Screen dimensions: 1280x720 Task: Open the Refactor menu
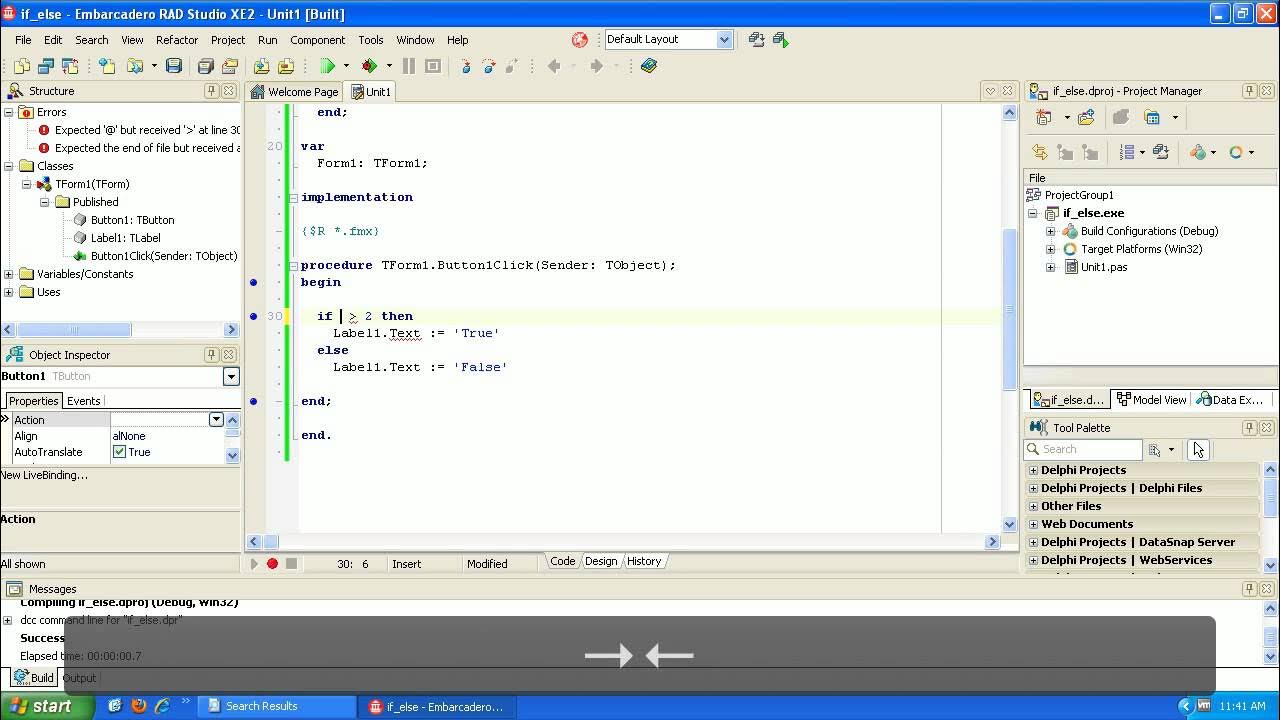[x=177, y=40]
